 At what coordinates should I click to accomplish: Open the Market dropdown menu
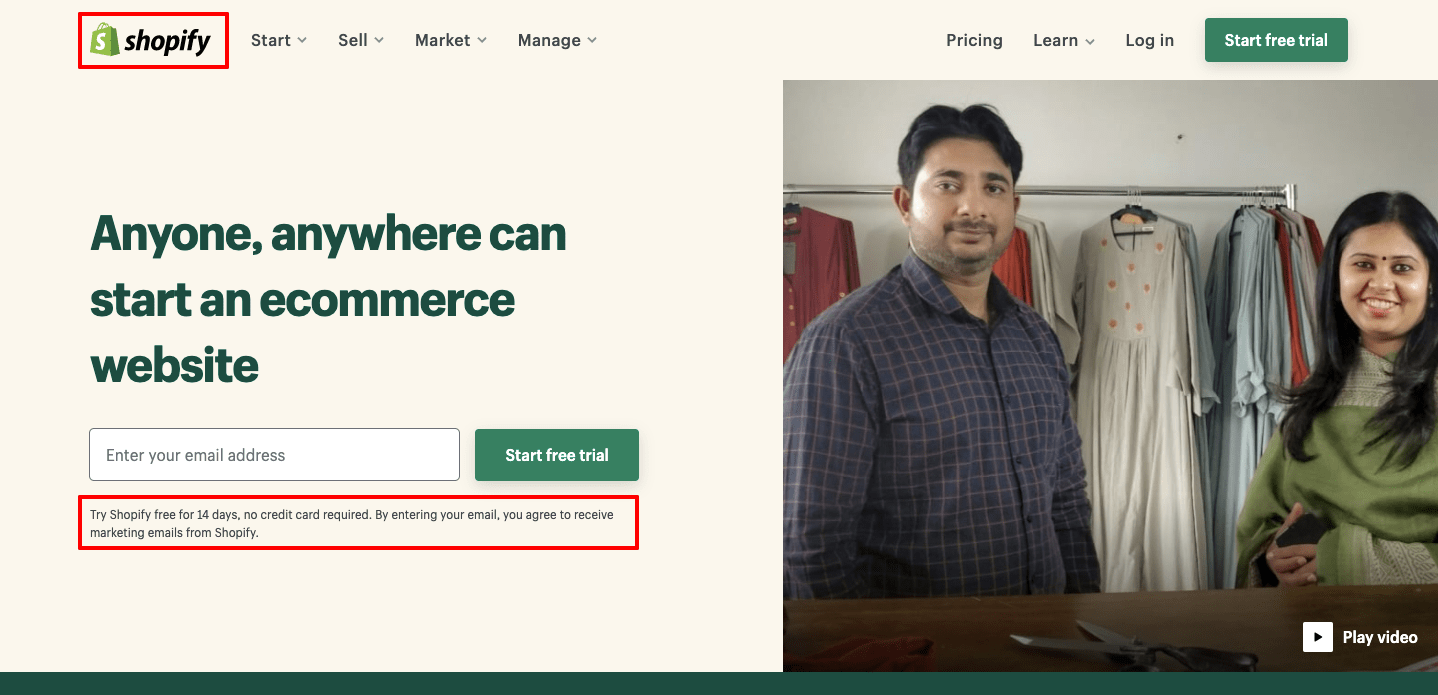pos(451,40)
